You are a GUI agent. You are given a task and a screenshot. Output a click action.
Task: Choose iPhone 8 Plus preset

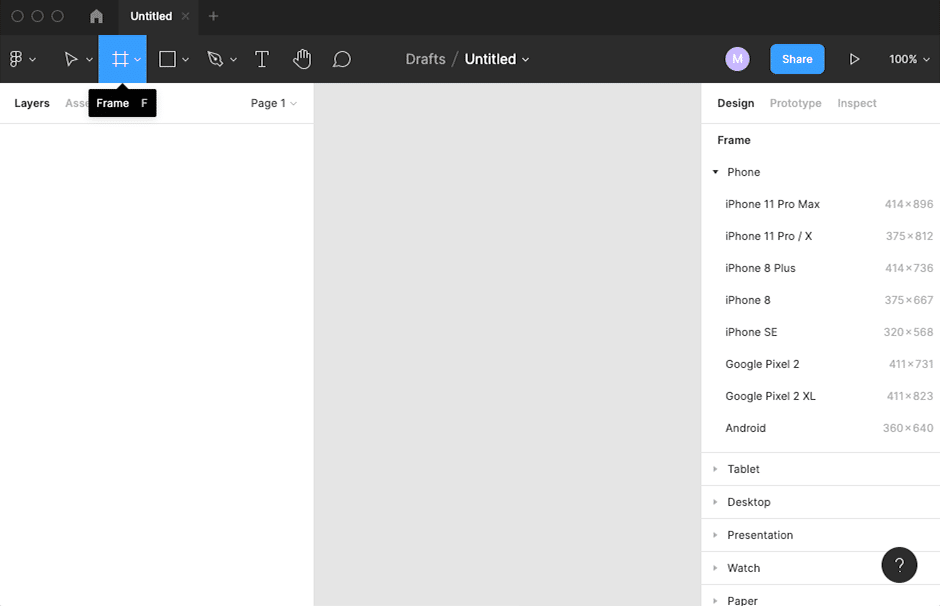click(x=821, y=268)
